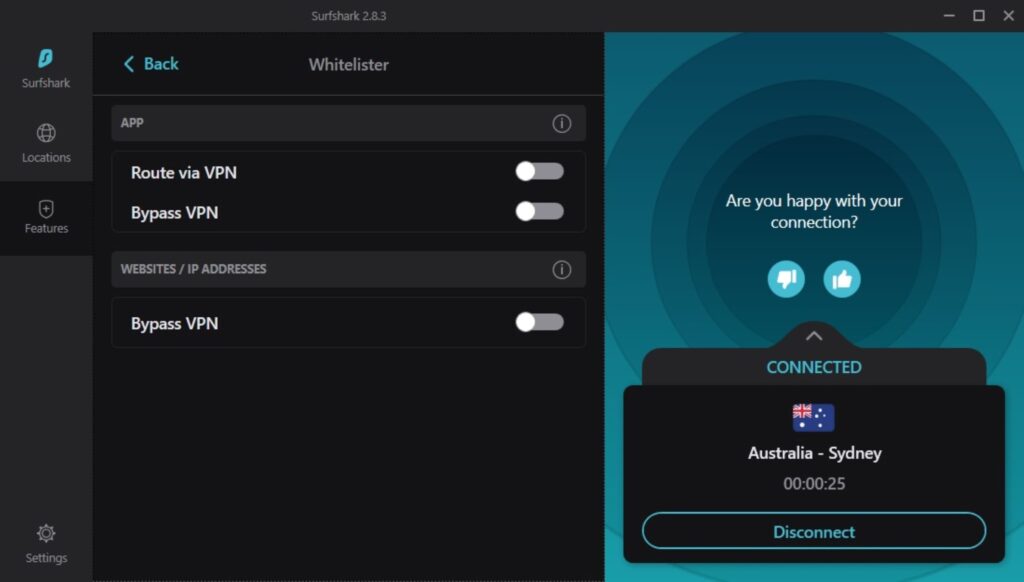This screenshot has height=582, width=1024.
Task: Click the Australia - Sydney location name
Action: pos(814,453)
